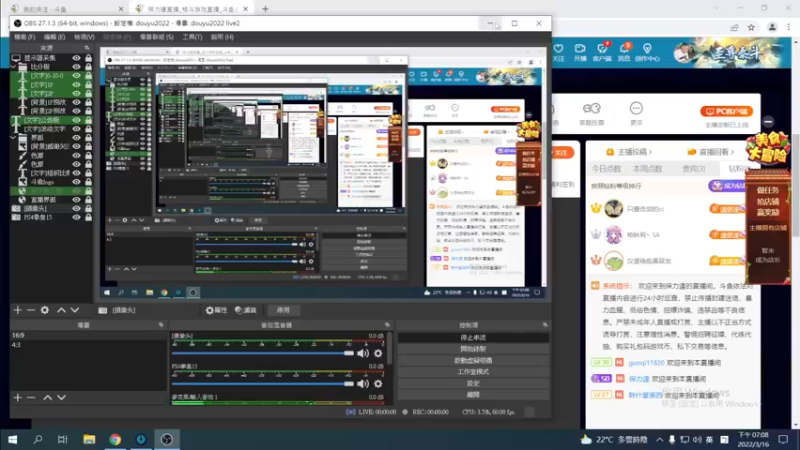This screenshot has height=450, width=800.
Task: Move the source down in the list
Action: click(x=74, y=310)
